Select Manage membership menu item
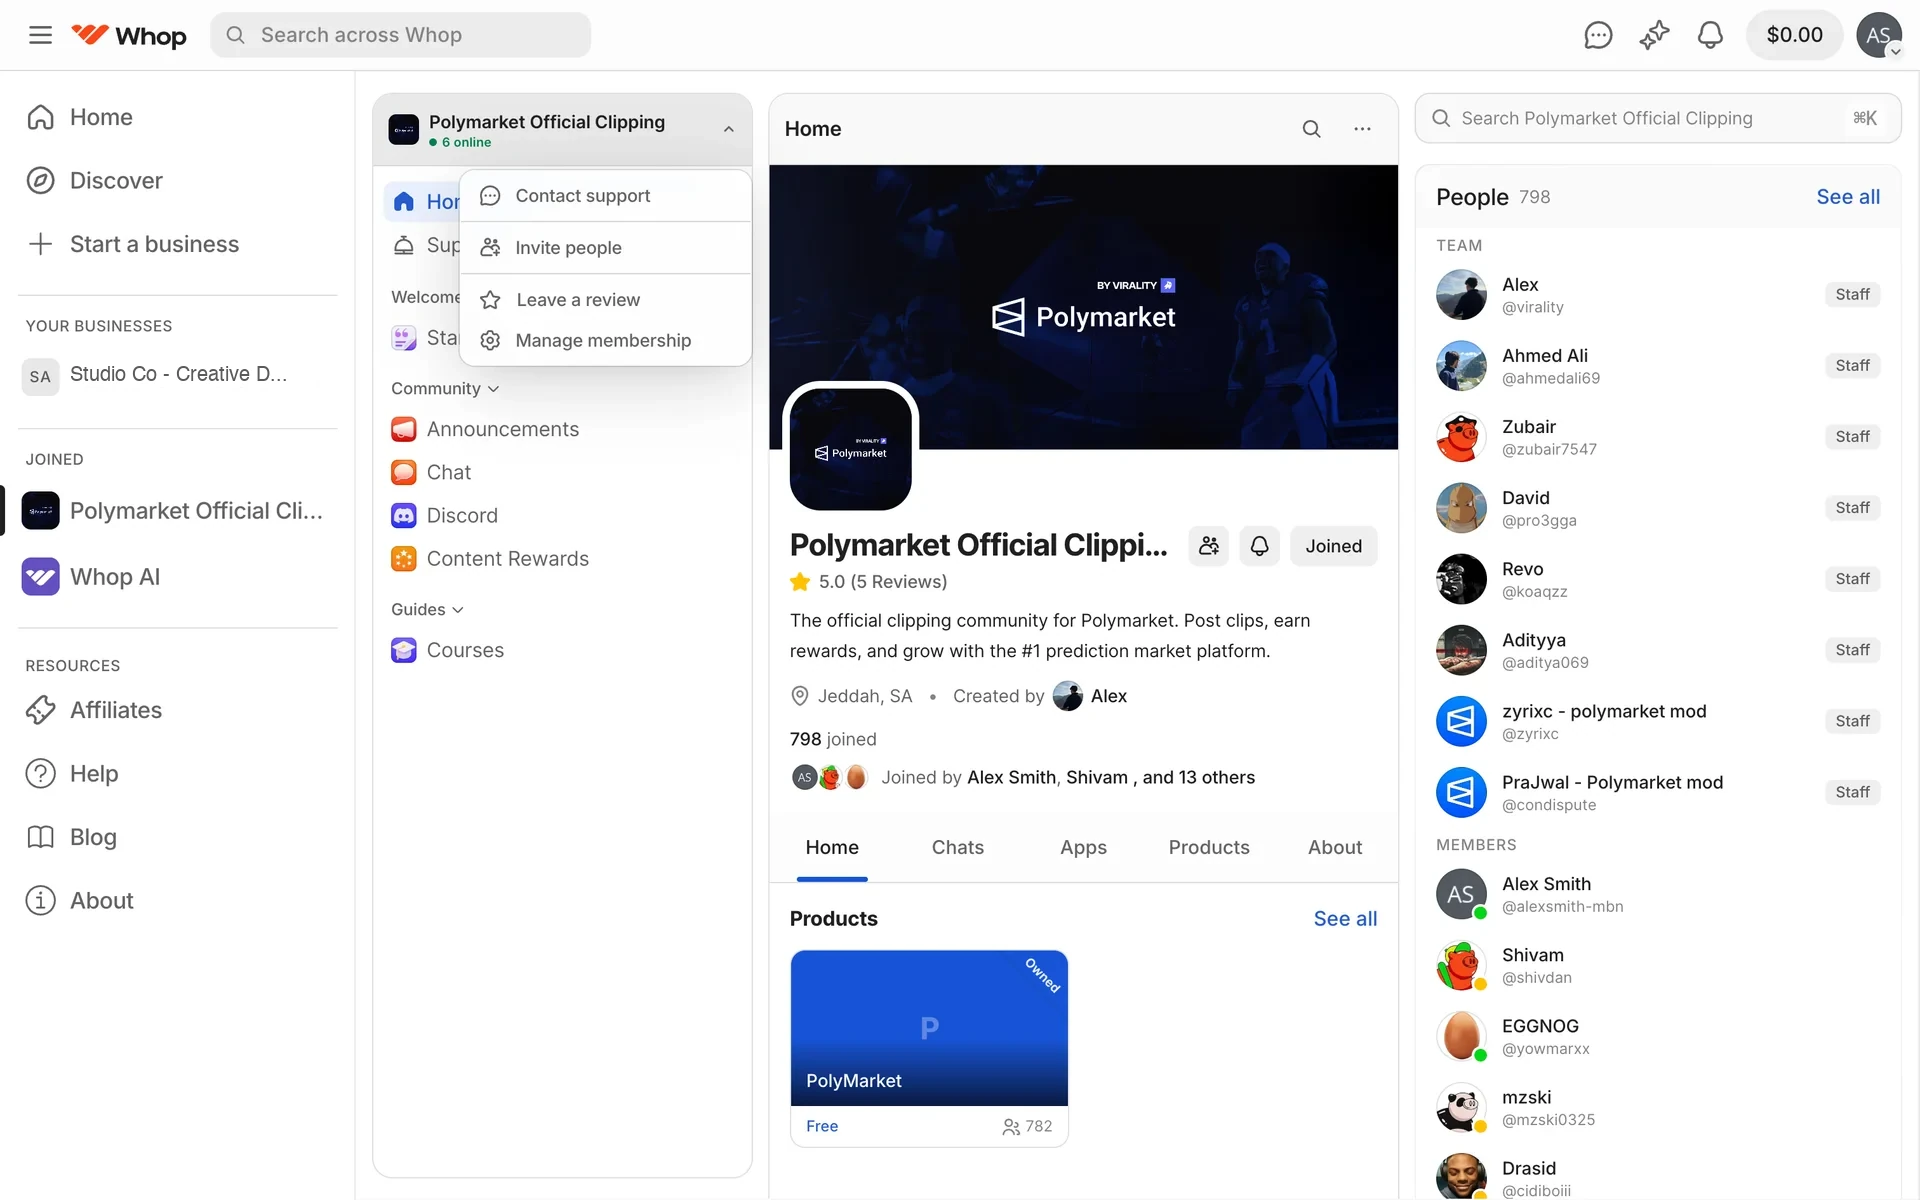The width and height of the screenshot is (1920, 1200). click(605, 341)
